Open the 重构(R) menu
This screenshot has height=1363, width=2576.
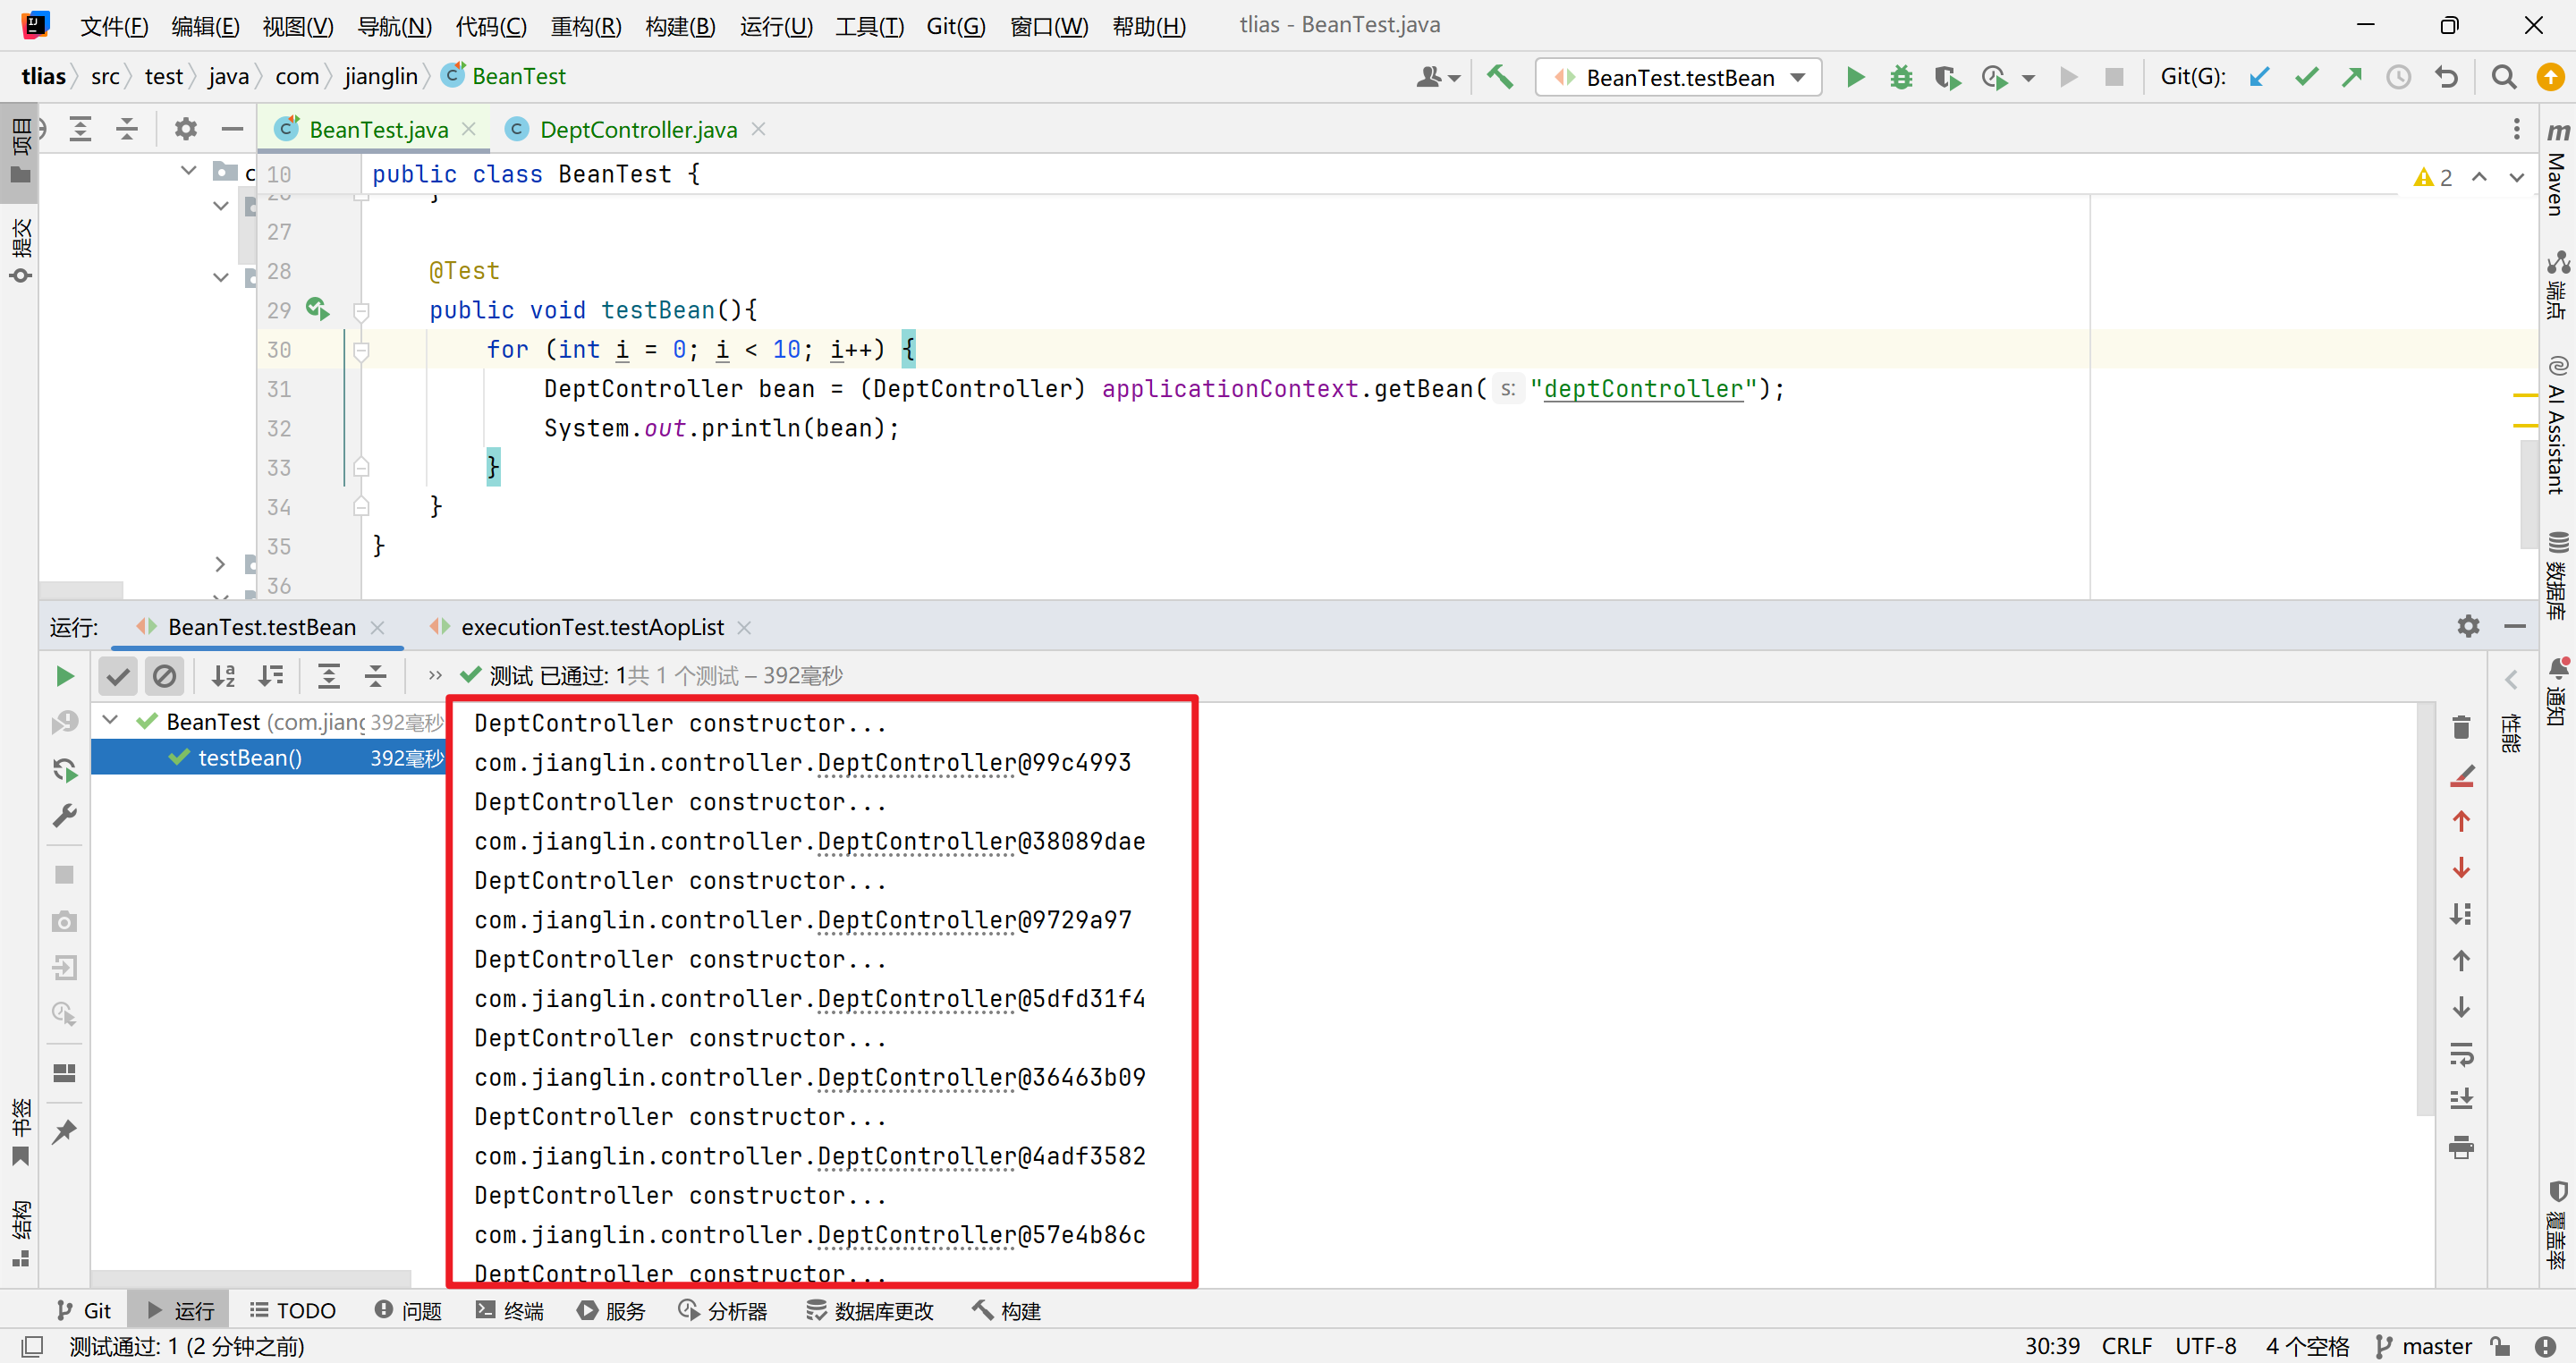pos(586,25)
